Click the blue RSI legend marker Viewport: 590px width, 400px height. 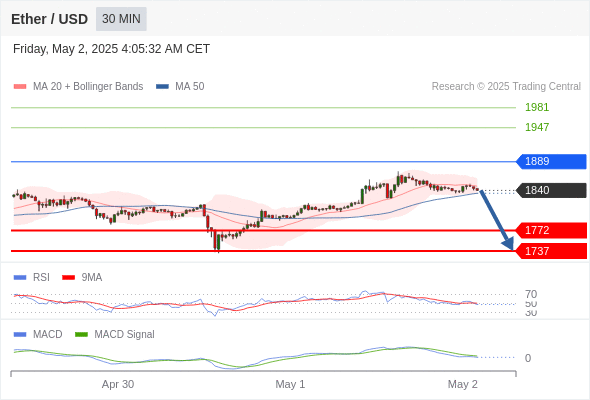(x=20, y=278)
